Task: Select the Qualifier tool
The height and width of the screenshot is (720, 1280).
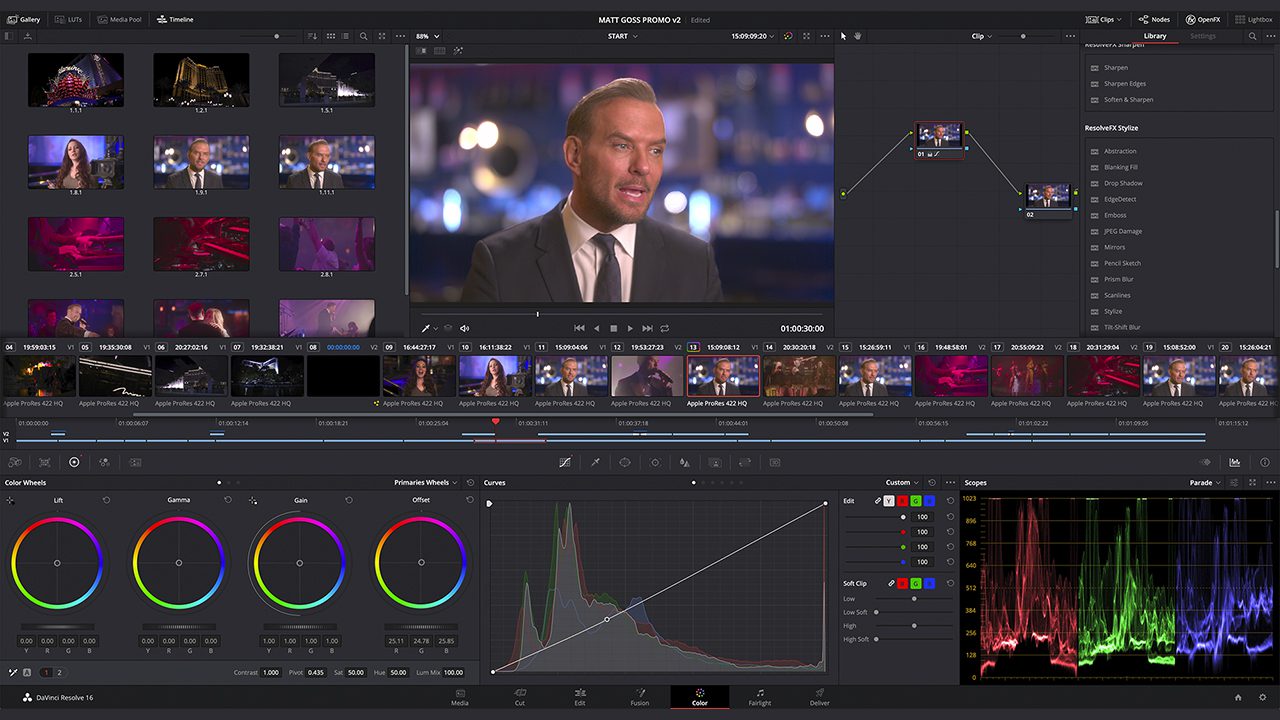Action: click(x=595, y=462)
